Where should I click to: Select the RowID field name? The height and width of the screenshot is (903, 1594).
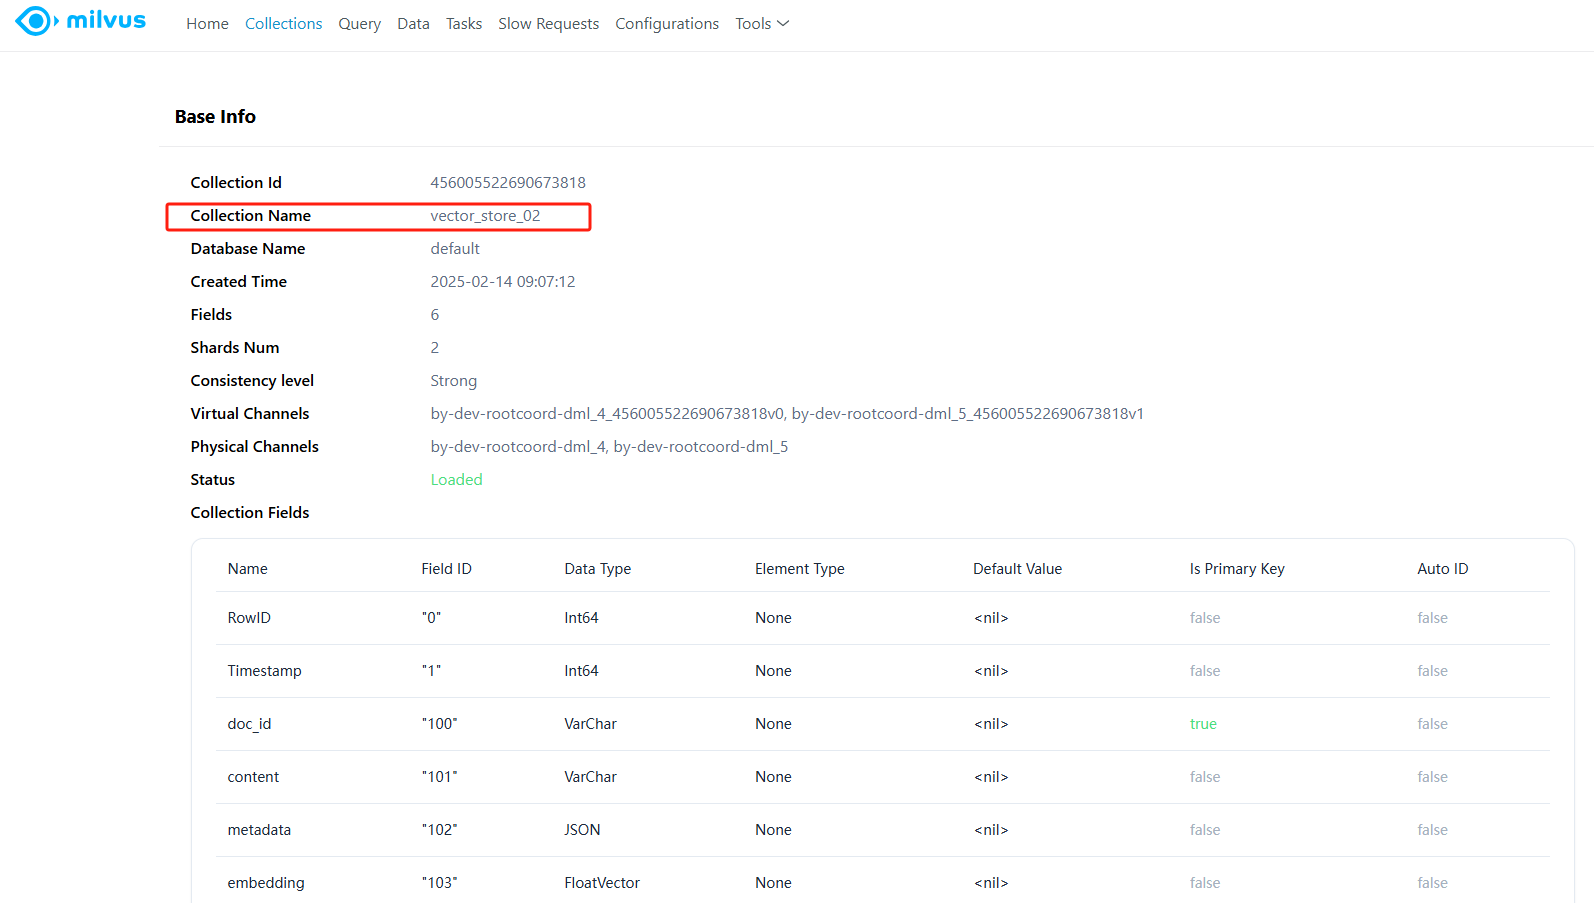(249, 618)
